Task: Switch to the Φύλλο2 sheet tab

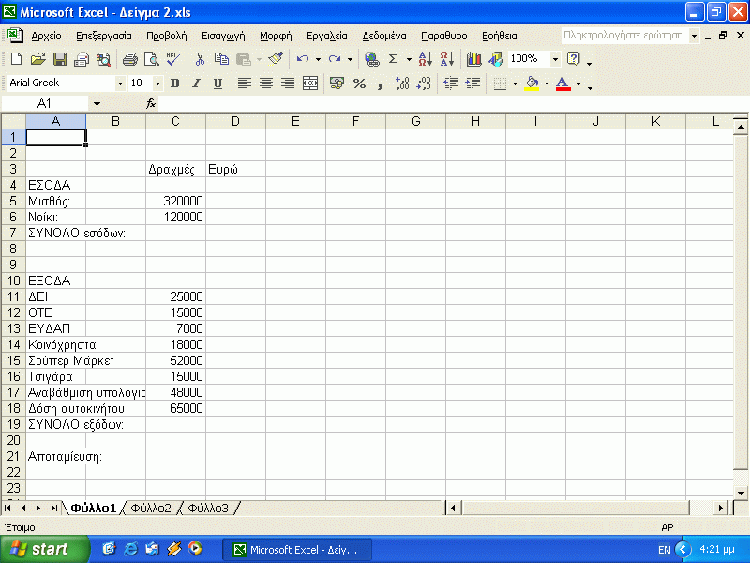Action: click(151, 508)
